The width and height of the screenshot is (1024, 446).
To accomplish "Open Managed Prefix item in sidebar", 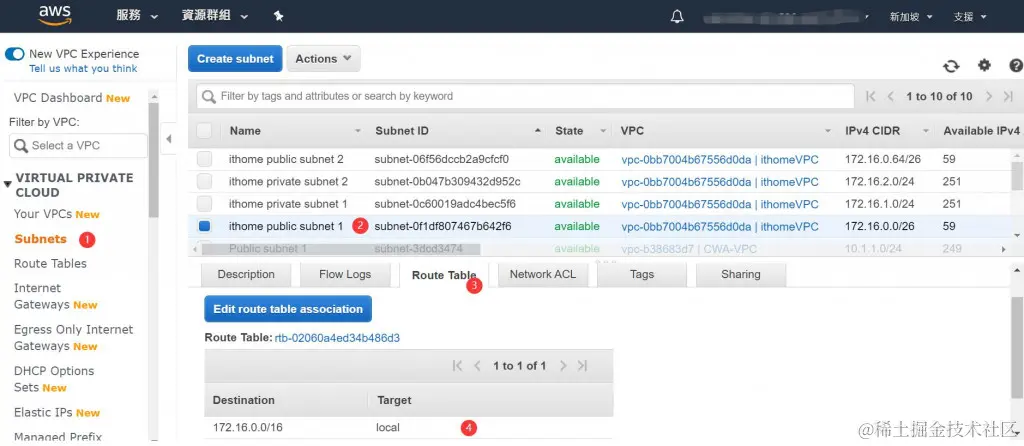I will click(58, 437).
